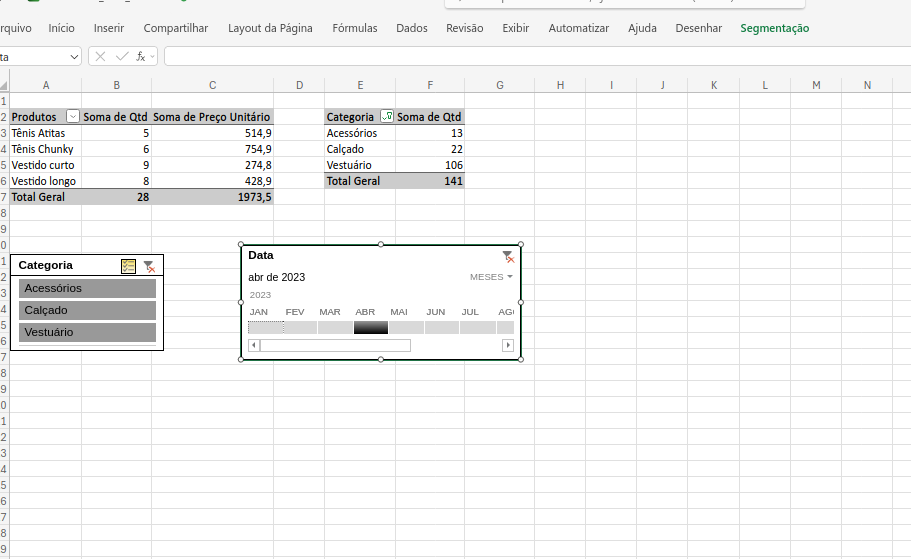Confirm formula entry with check icon

122,56
